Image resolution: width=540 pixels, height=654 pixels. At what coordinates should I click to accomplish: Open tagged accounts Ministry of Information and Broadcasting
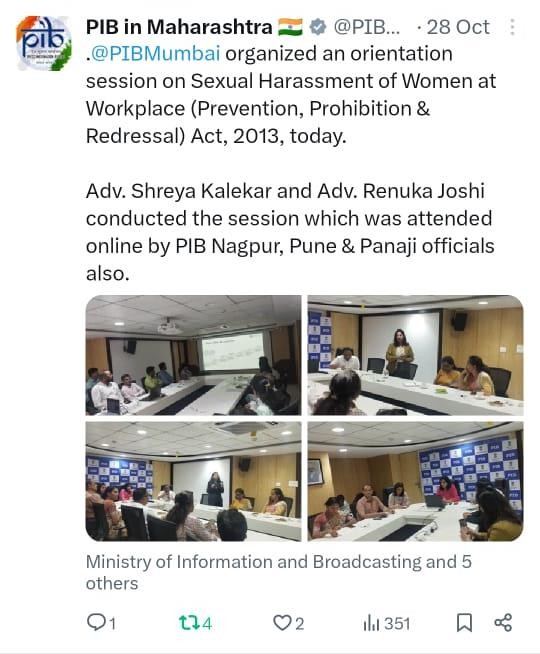pos(279,572)
